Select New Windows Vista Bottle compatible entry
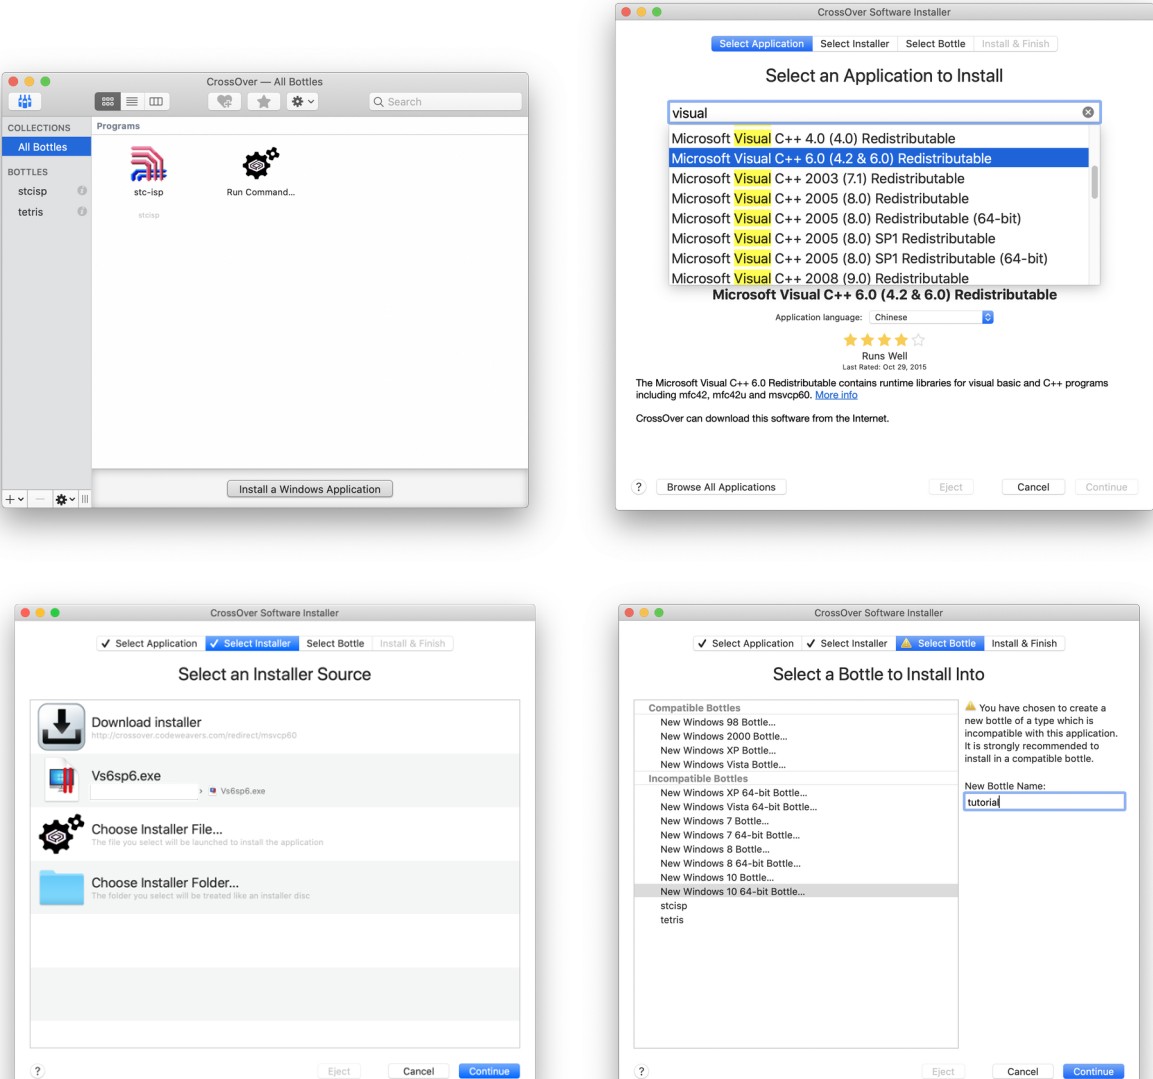Image resolution: width=1153 pixels, height=1079 pixels. tap(796, 764)
